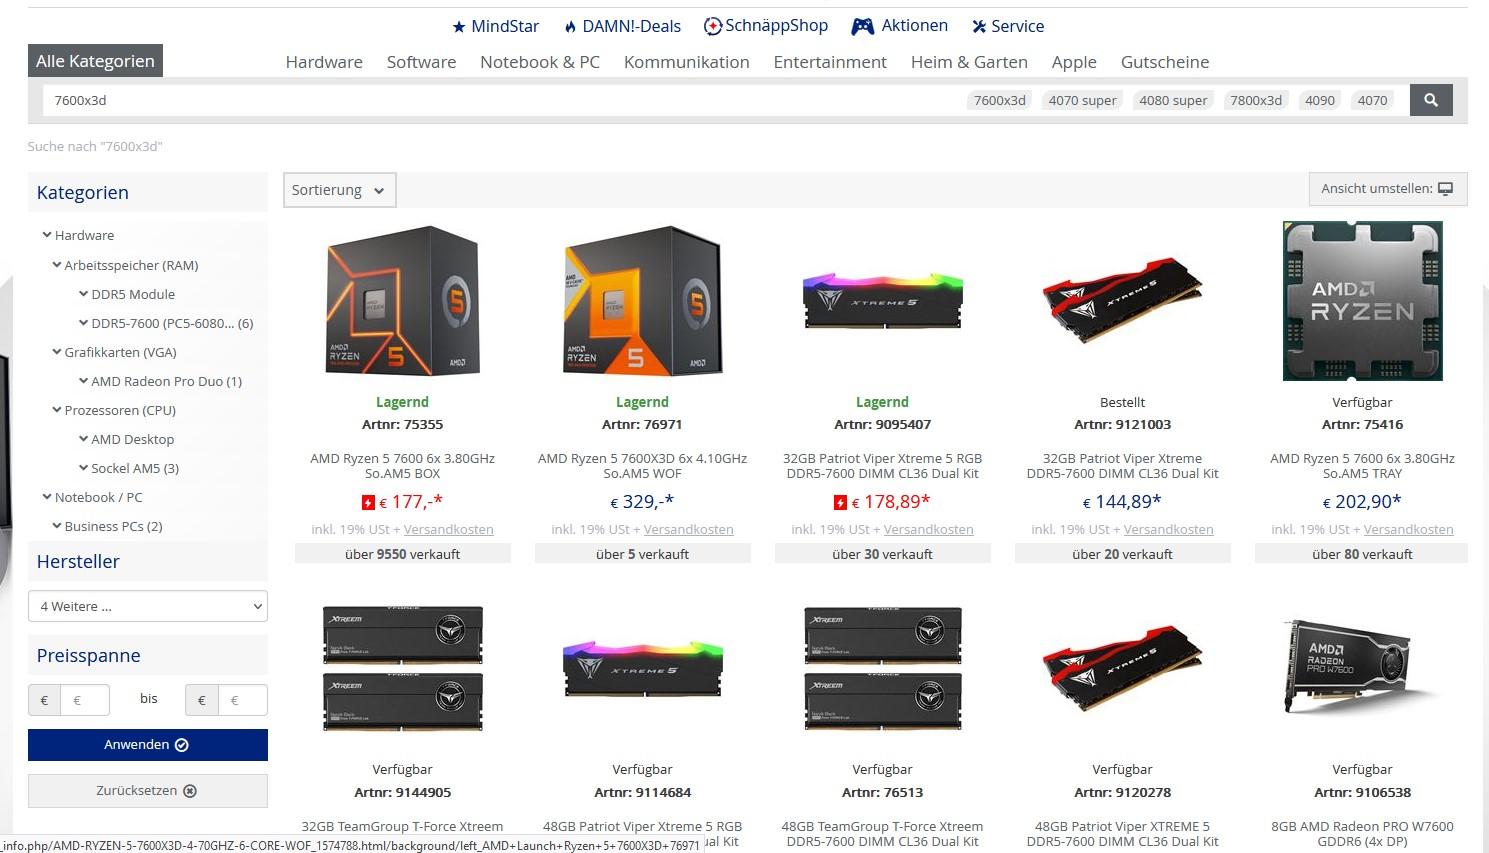Click the magnifier search button
1489x853 pixels.
[1431, 100]
